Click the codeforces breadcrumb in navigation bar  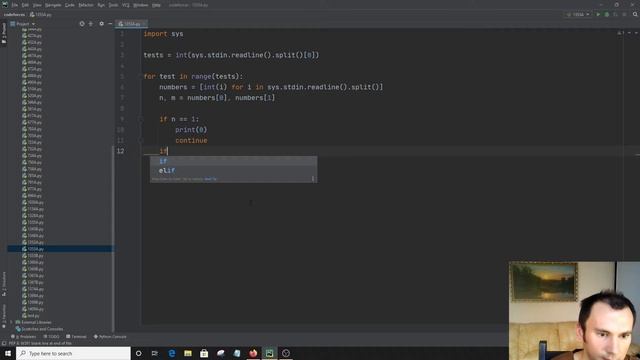[x=14, y=14]
